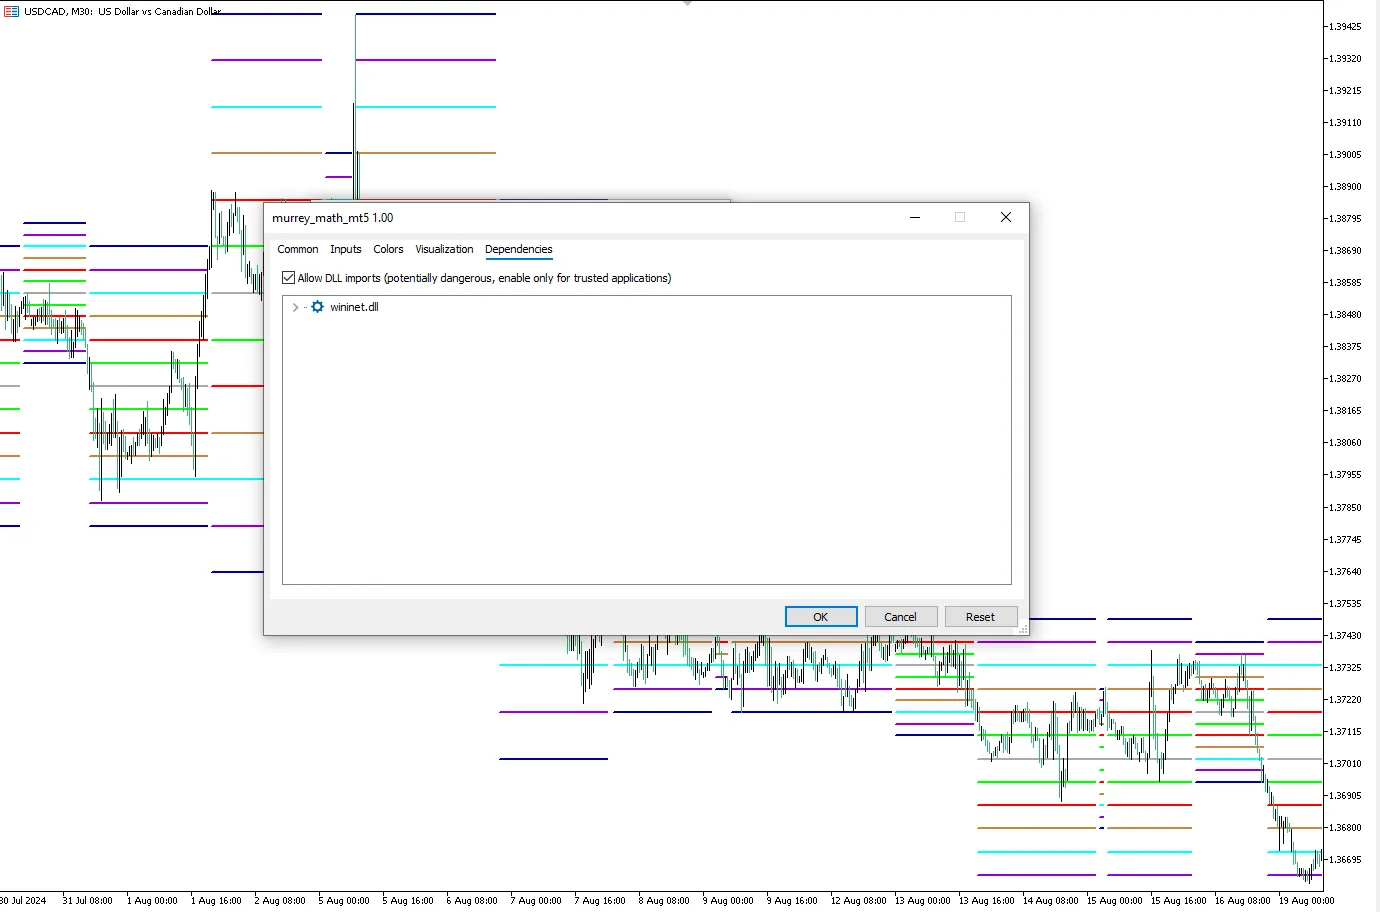
Task: Click the chart shift triangle at top of chart
Action: 687,4
